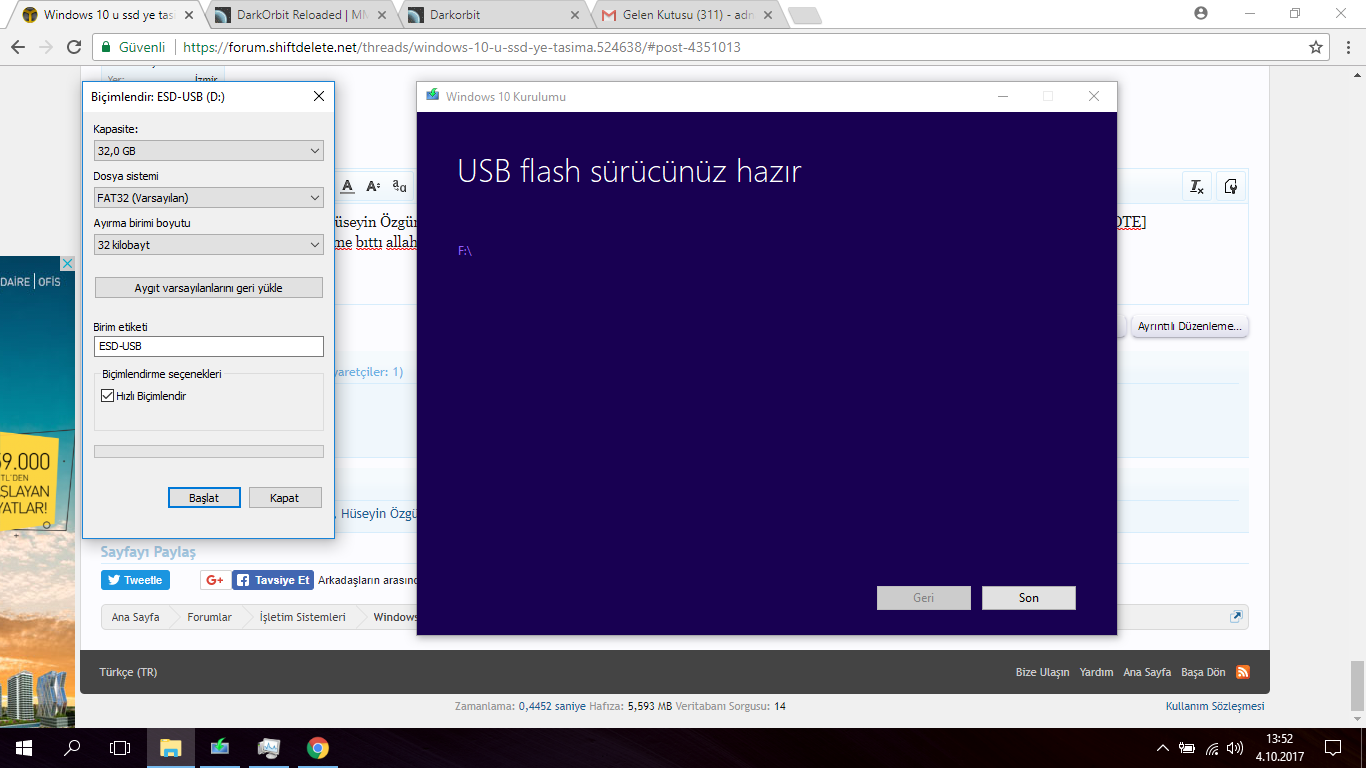The width and height of the screenshot is (1366, 768).
Task: Open İşletim Sistemleri breadcrumb link
Action: pos(302,617)
